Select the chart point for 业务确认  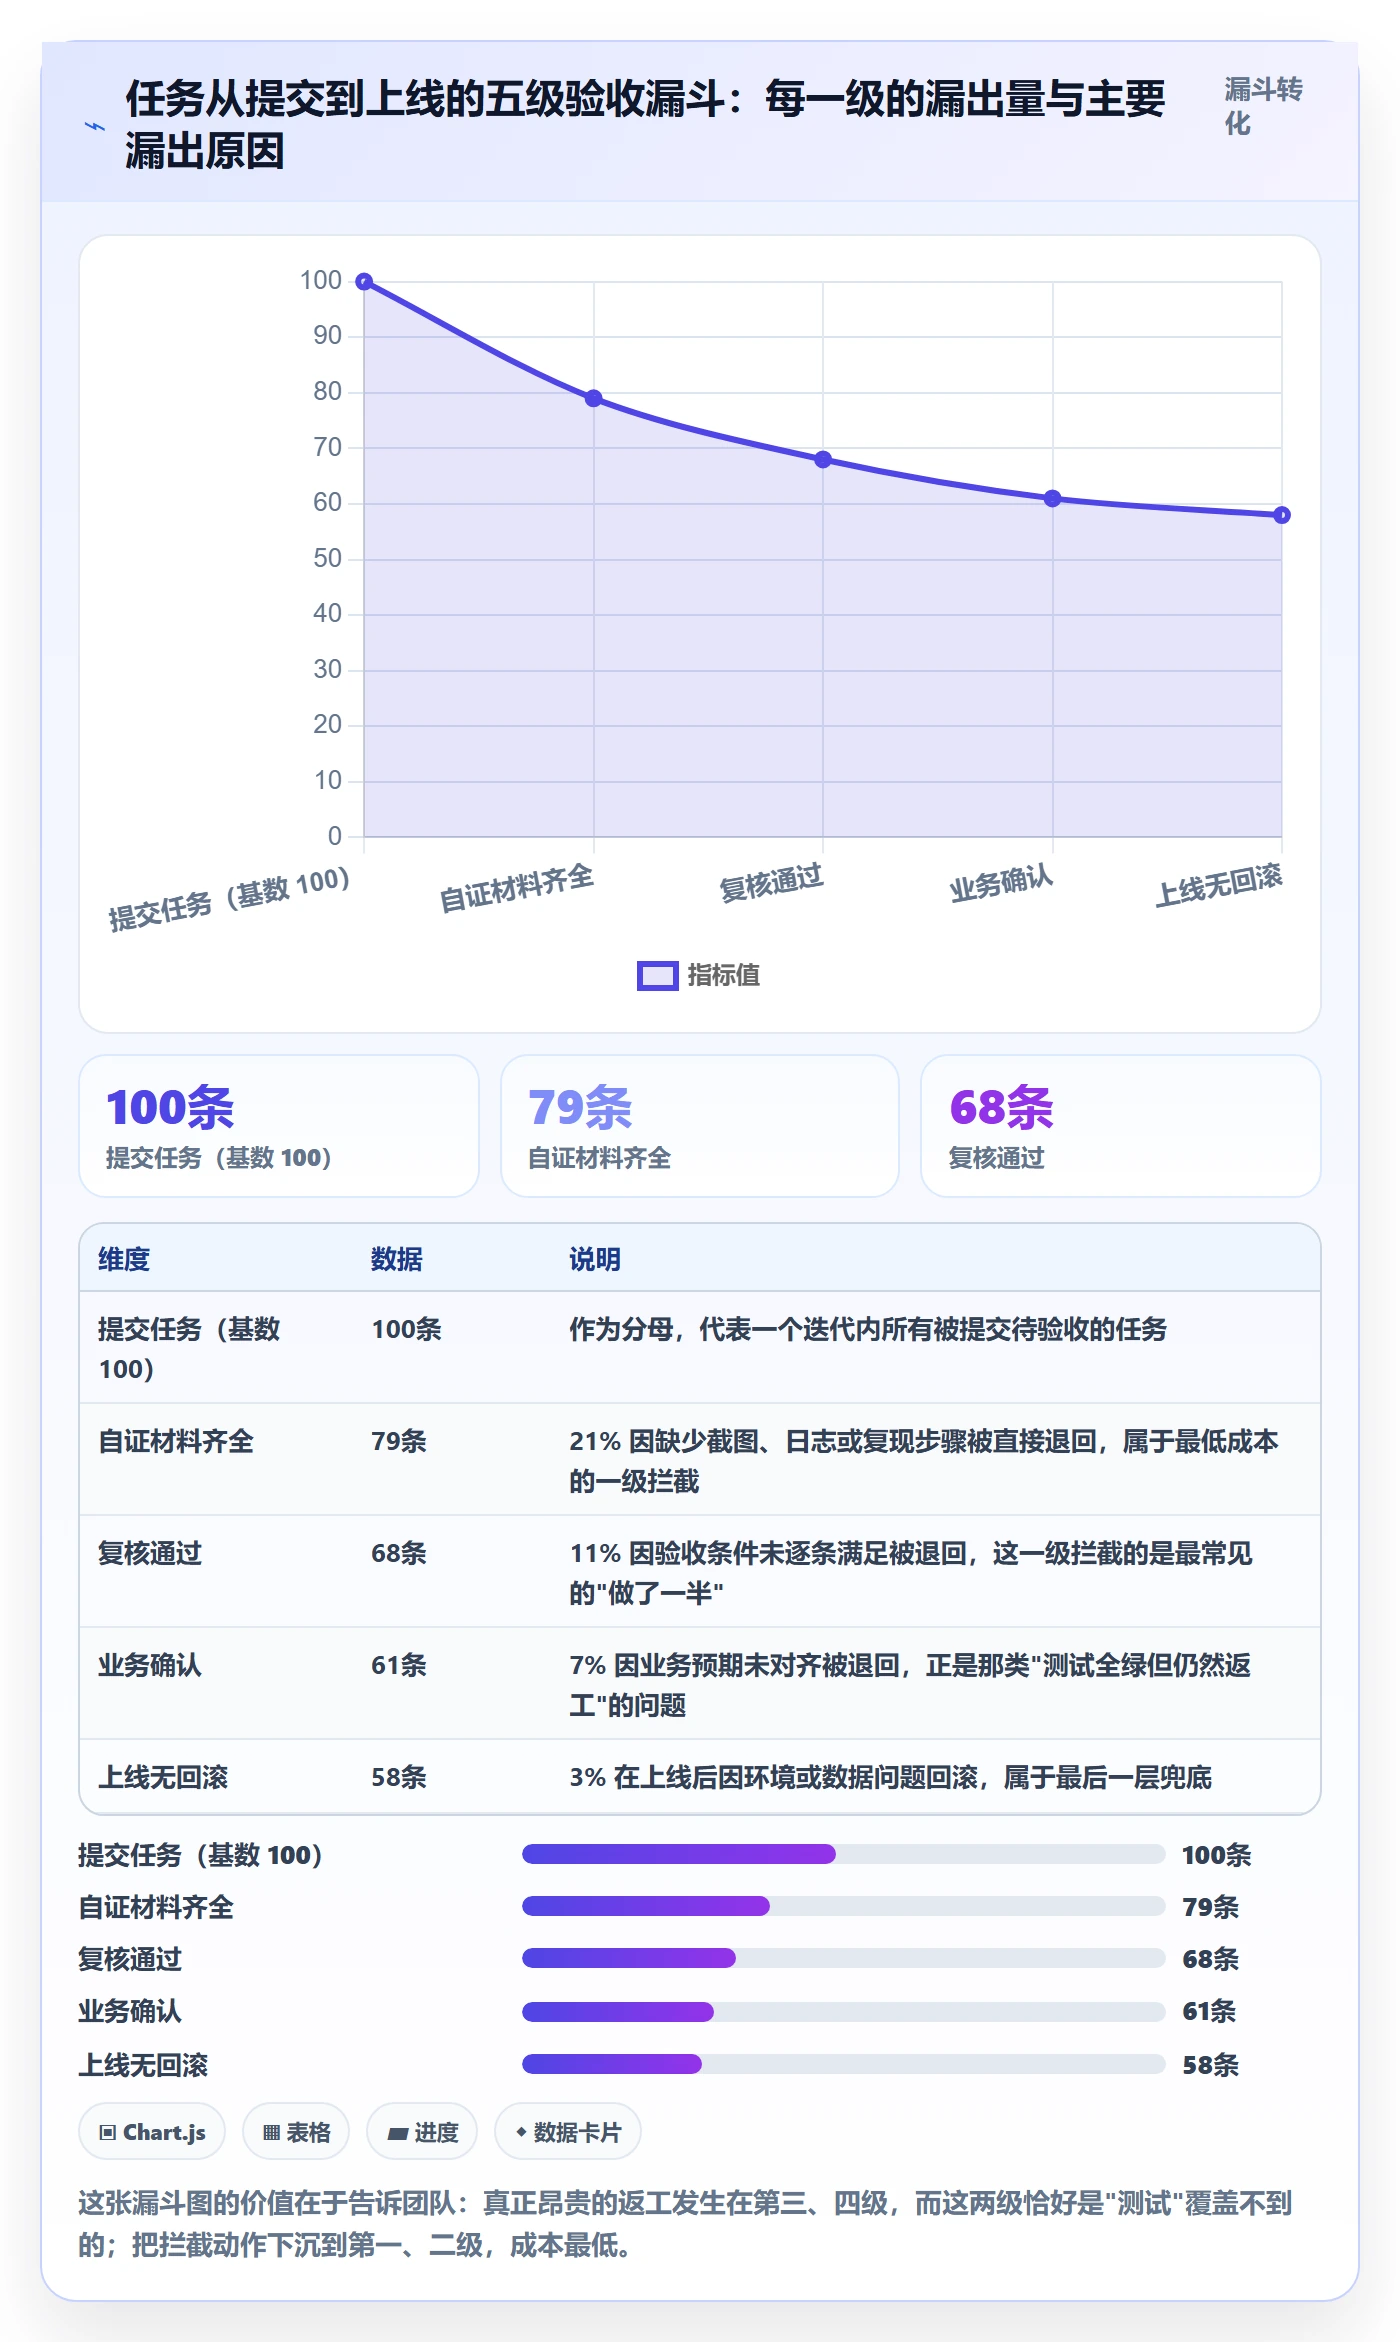tap(1052, 498)
